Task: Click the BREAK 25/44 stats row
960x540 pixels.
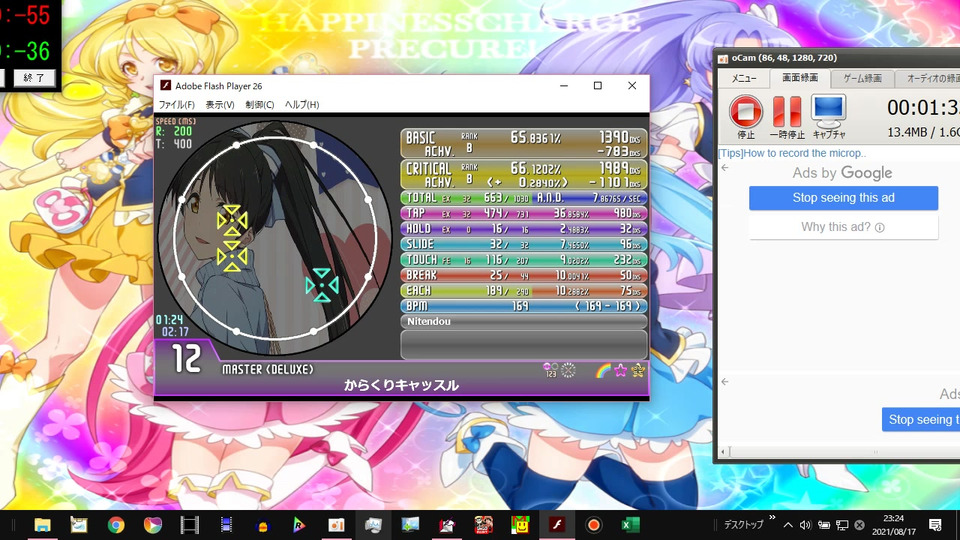Action: [x=524, y=275]
